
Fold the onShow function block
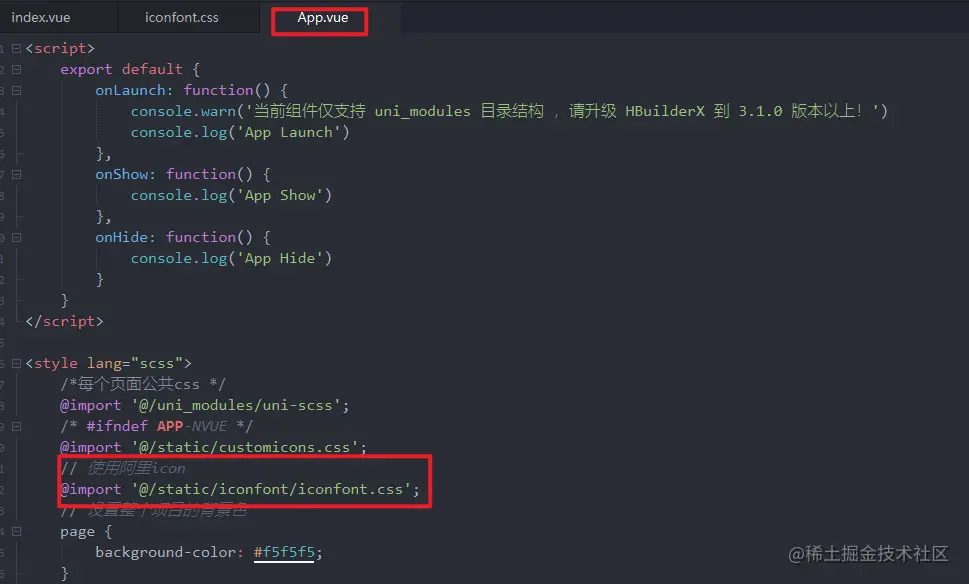17,174
